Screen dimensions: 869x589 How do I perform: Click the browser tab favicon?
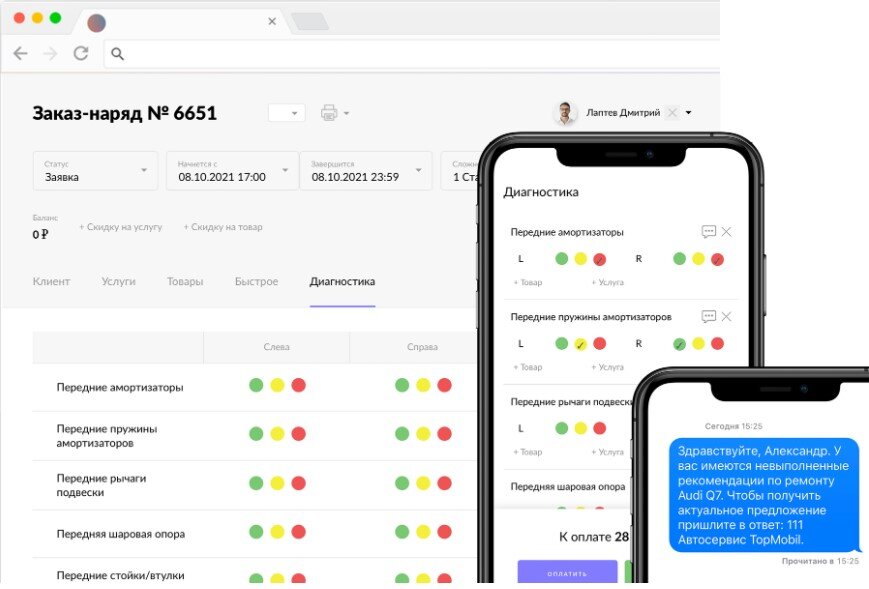tap(96, 23)
